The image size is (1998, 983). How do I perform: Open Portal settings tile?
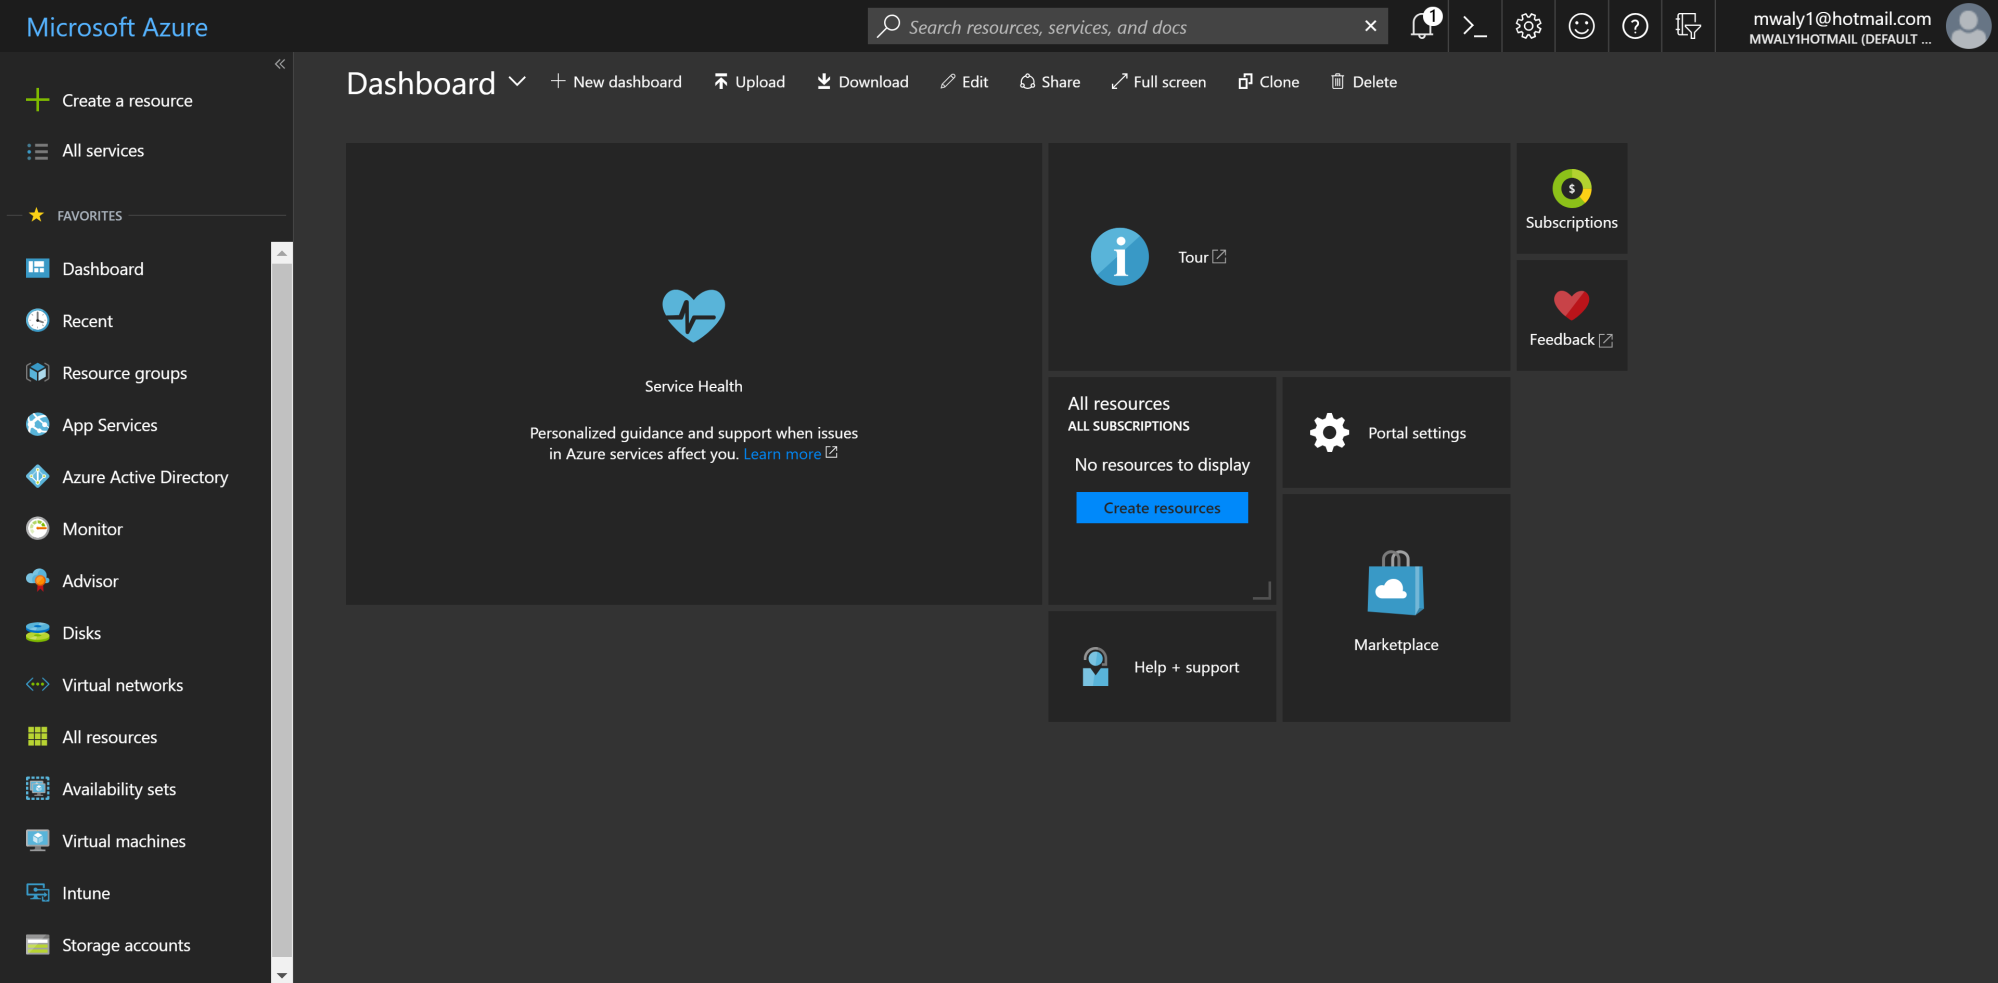1396,433
